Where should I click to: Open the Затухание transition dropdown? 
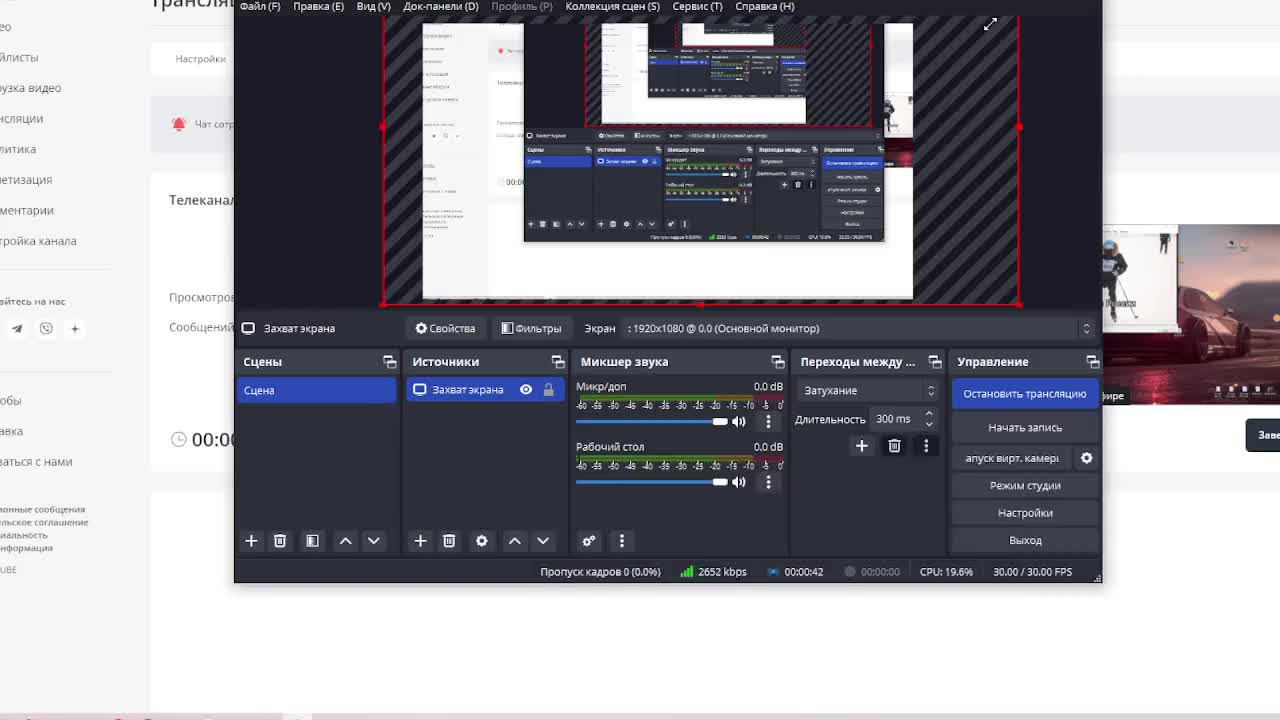[867, 390]
